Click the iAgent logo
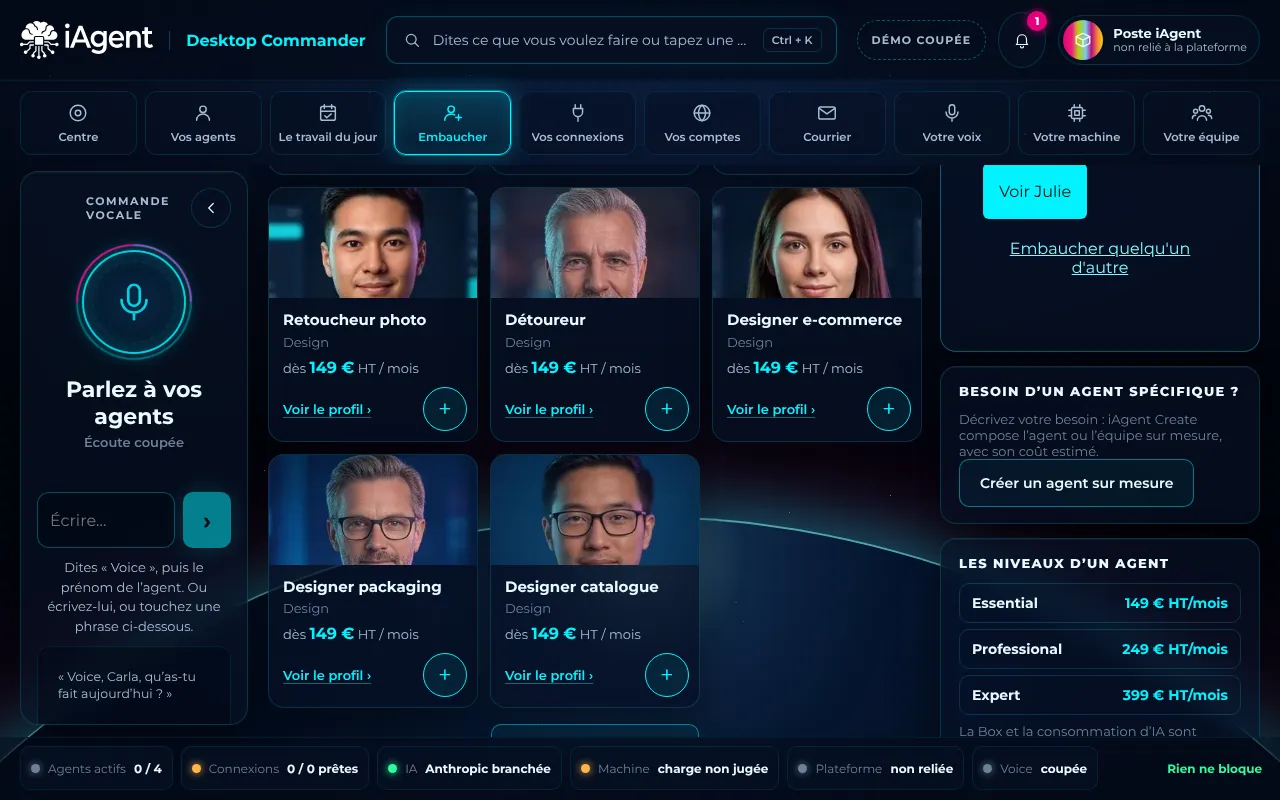This screenshot has height=800, width=1280. click(x=87, y=40)
